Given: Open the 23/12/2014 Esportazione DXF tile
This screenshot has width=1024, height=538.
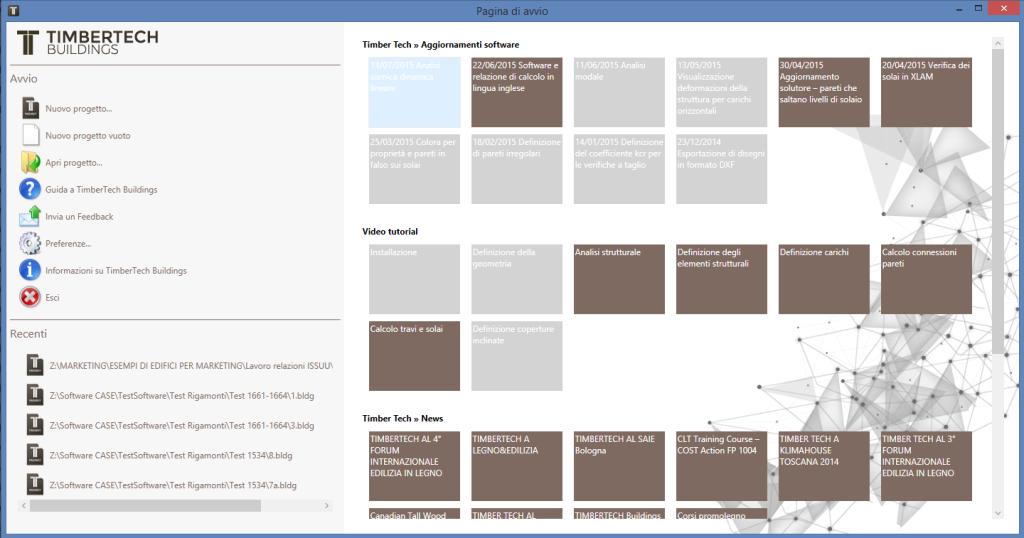Looking at the screenshot, I should click(x=722, y=169).
